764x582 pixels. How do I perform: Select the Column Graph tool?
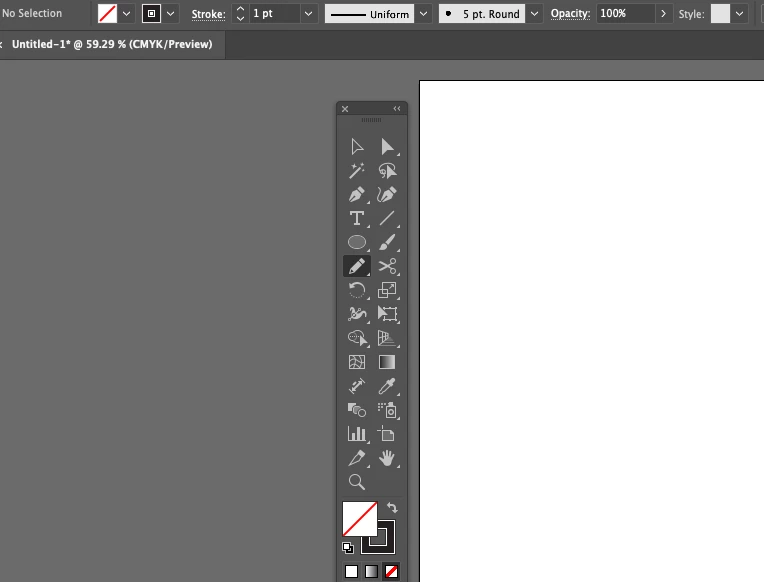(357, 434)
